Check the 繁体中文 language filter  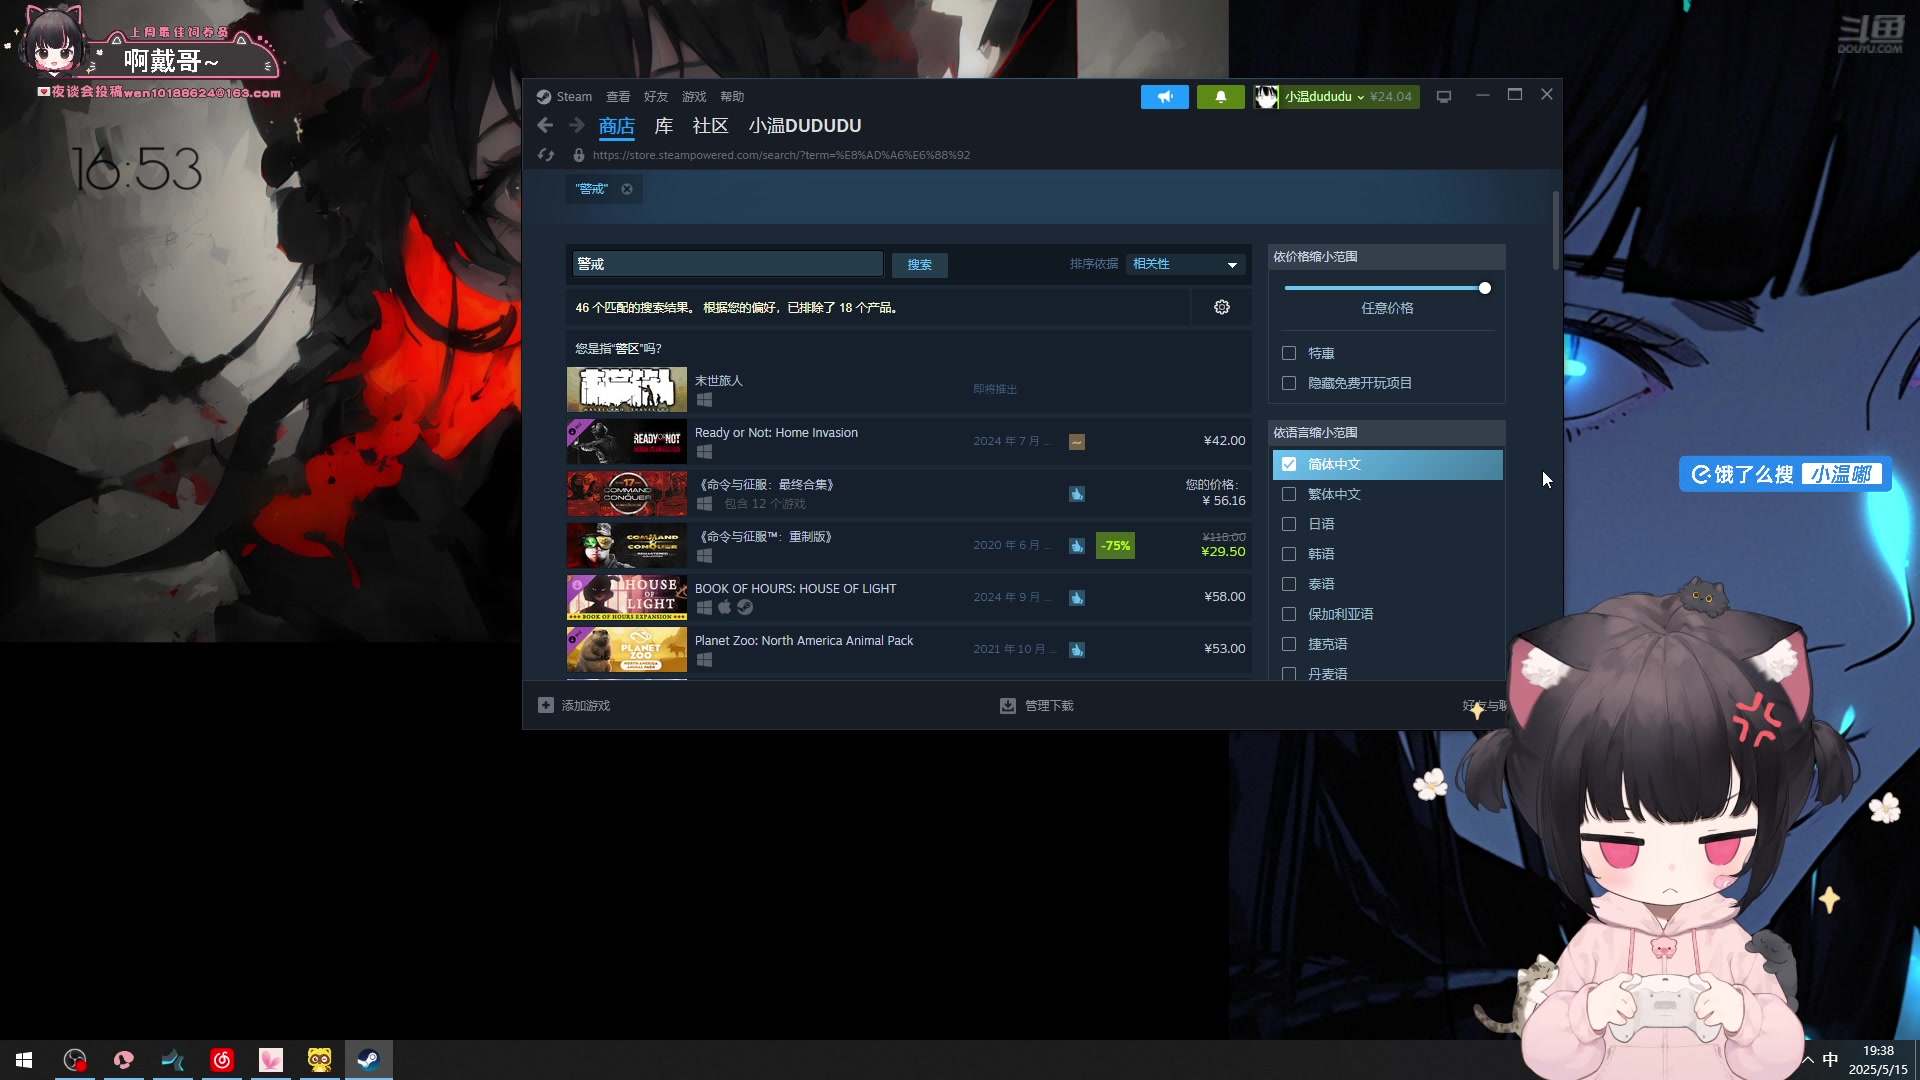[1289, 494]
